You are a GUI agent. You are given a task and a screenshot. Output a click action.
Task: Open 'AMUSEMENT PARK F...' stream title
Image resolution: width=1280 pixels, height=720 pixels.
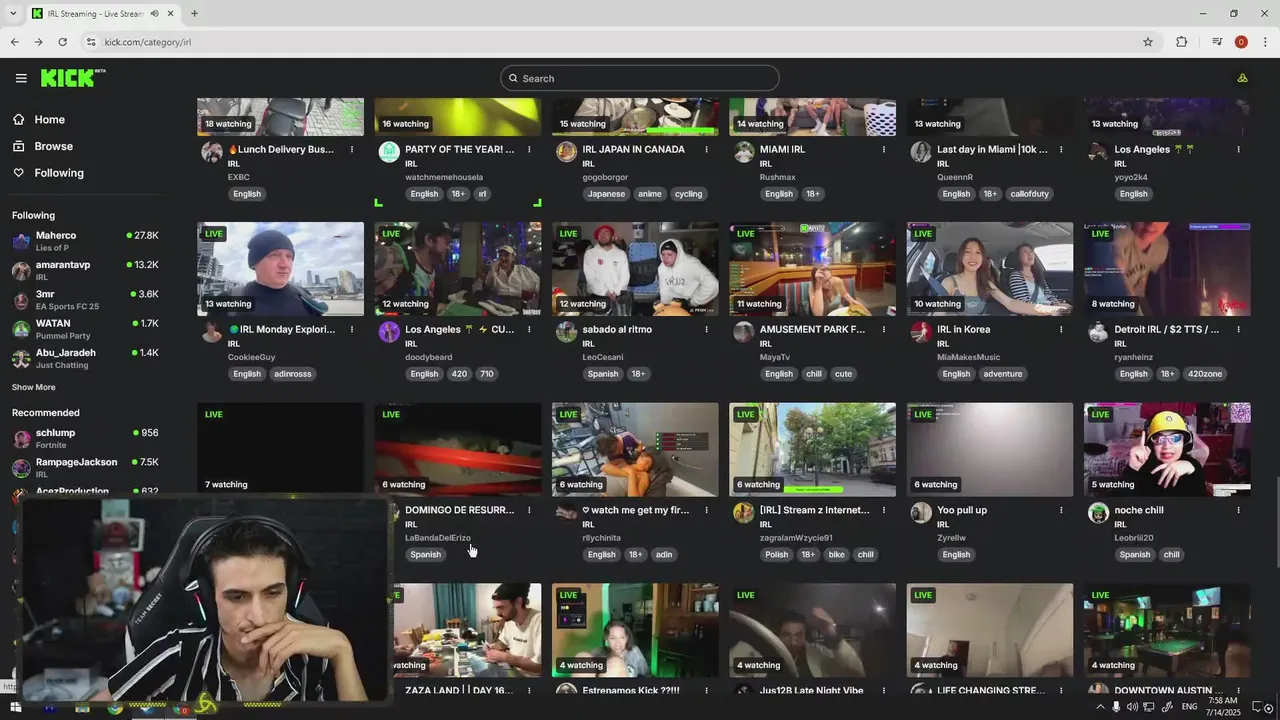click(812, 329)
